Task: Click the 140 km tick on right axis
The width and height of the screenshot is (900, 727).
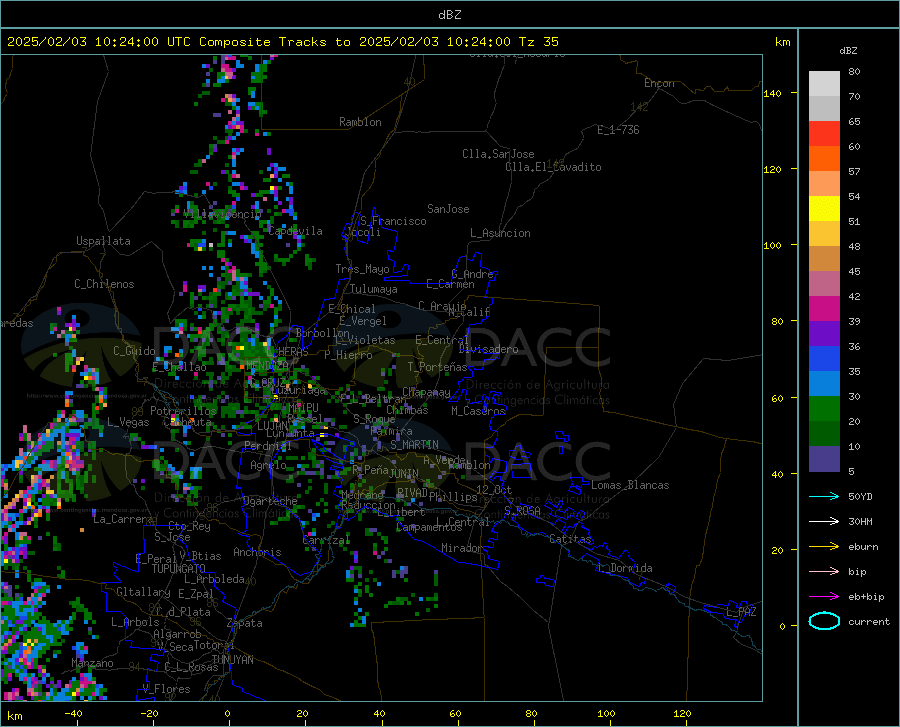Action: point(772,93)
